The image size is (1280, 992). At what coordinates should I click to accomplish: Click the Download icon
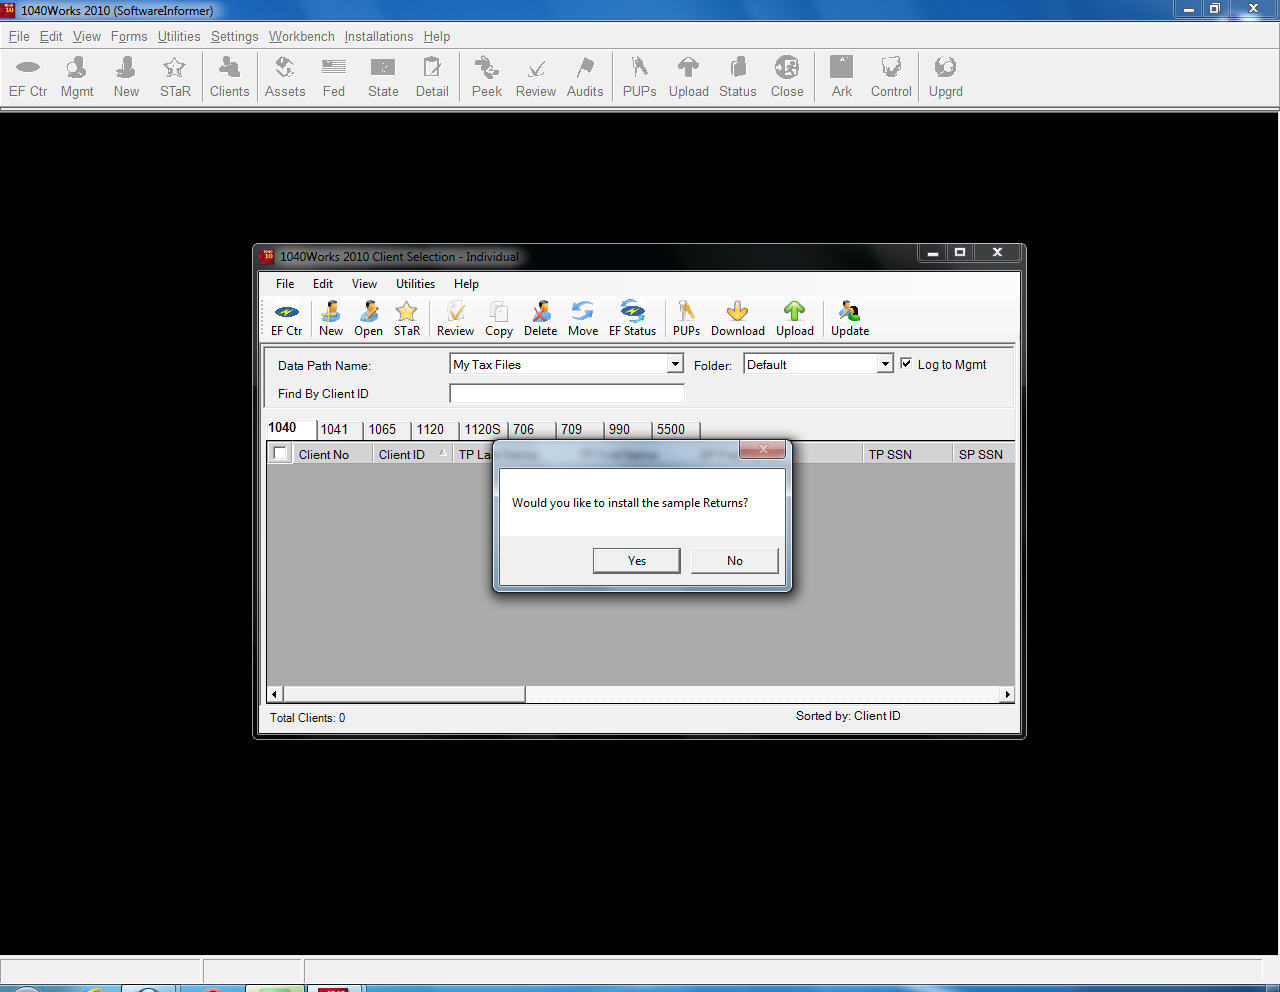737,319
